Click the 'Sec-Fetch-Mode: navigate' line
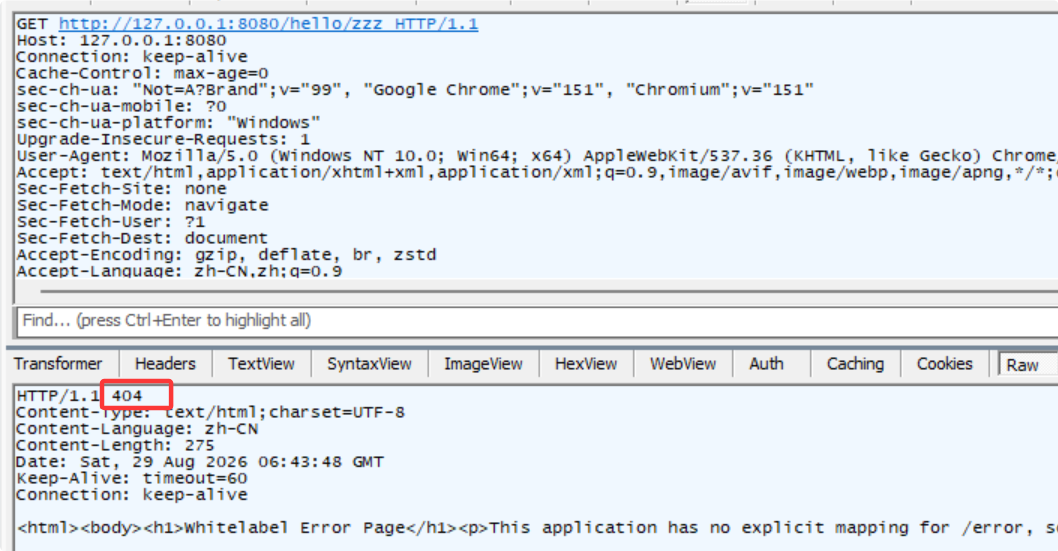The width and height of the screenshot is (1058, 551). tap(142, 206)
